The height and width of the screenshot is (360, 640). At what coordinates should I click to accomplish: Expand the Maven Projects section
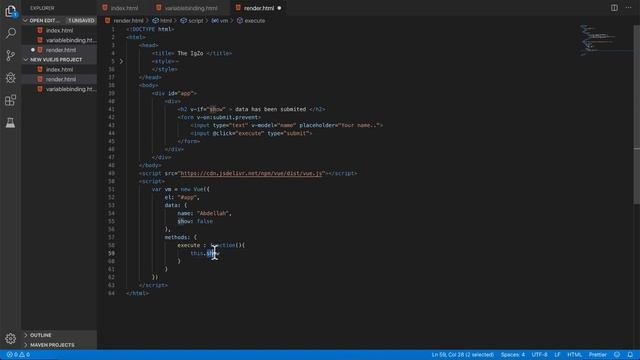(x=26, y=345)
